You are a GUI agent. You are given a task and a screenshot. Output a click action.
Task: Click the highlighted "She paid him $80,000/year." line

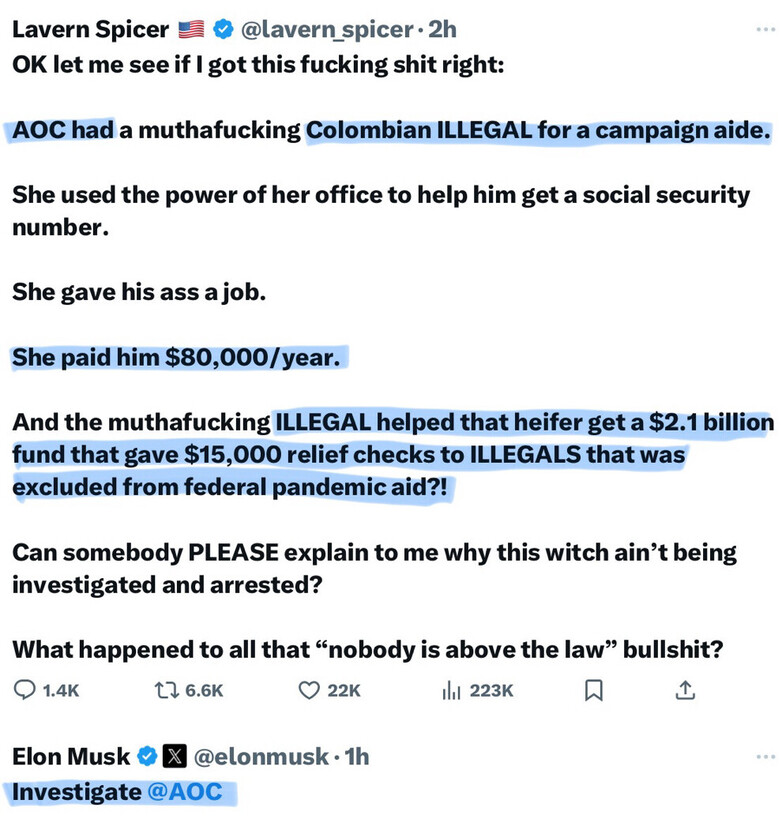177,357
